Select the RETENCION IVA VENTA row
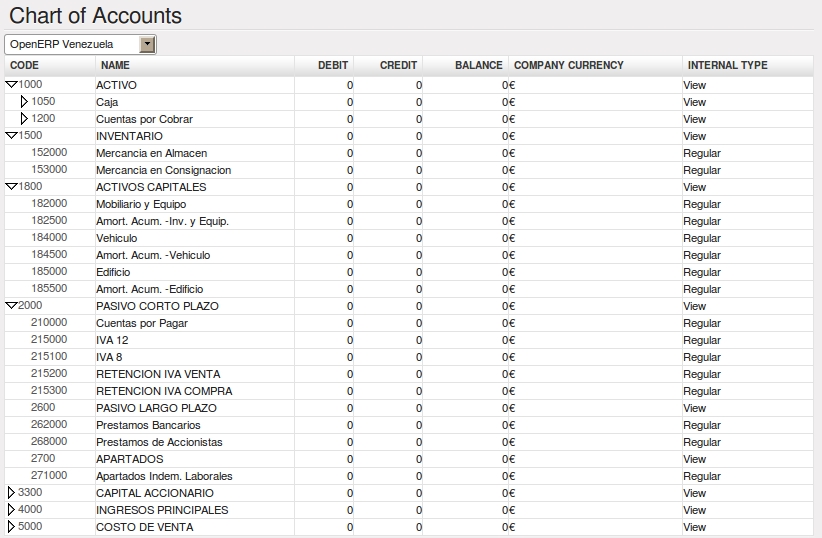This screenshot has height=538, width=822. click(409, 374)
